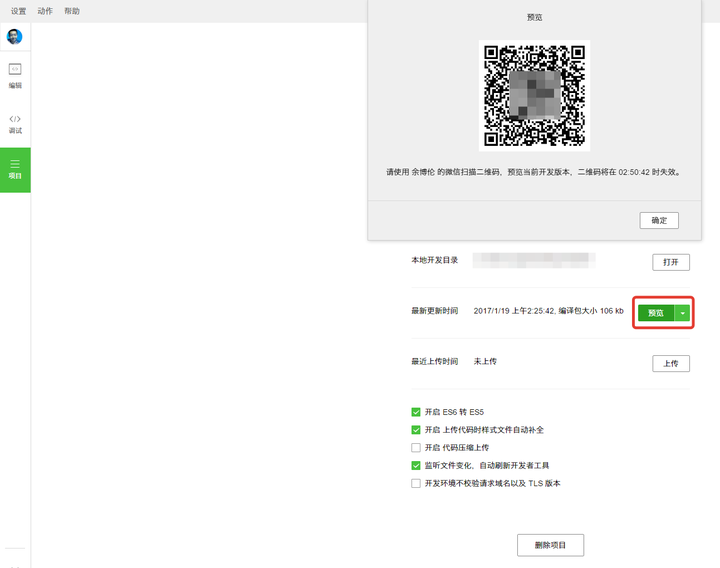Click the 上传 button

[x=671, y=363]
